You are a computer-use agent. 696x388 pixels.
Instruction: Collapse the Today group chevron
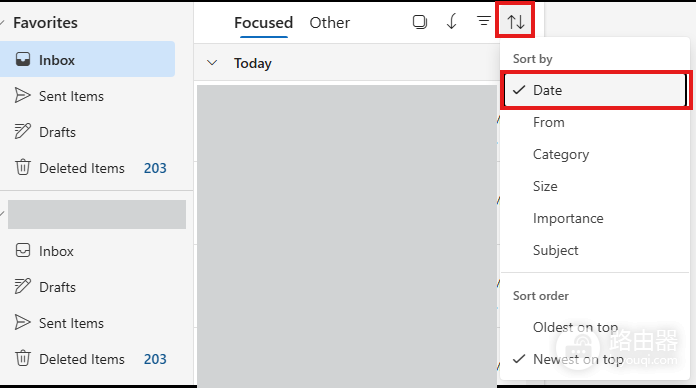point(212,63)
